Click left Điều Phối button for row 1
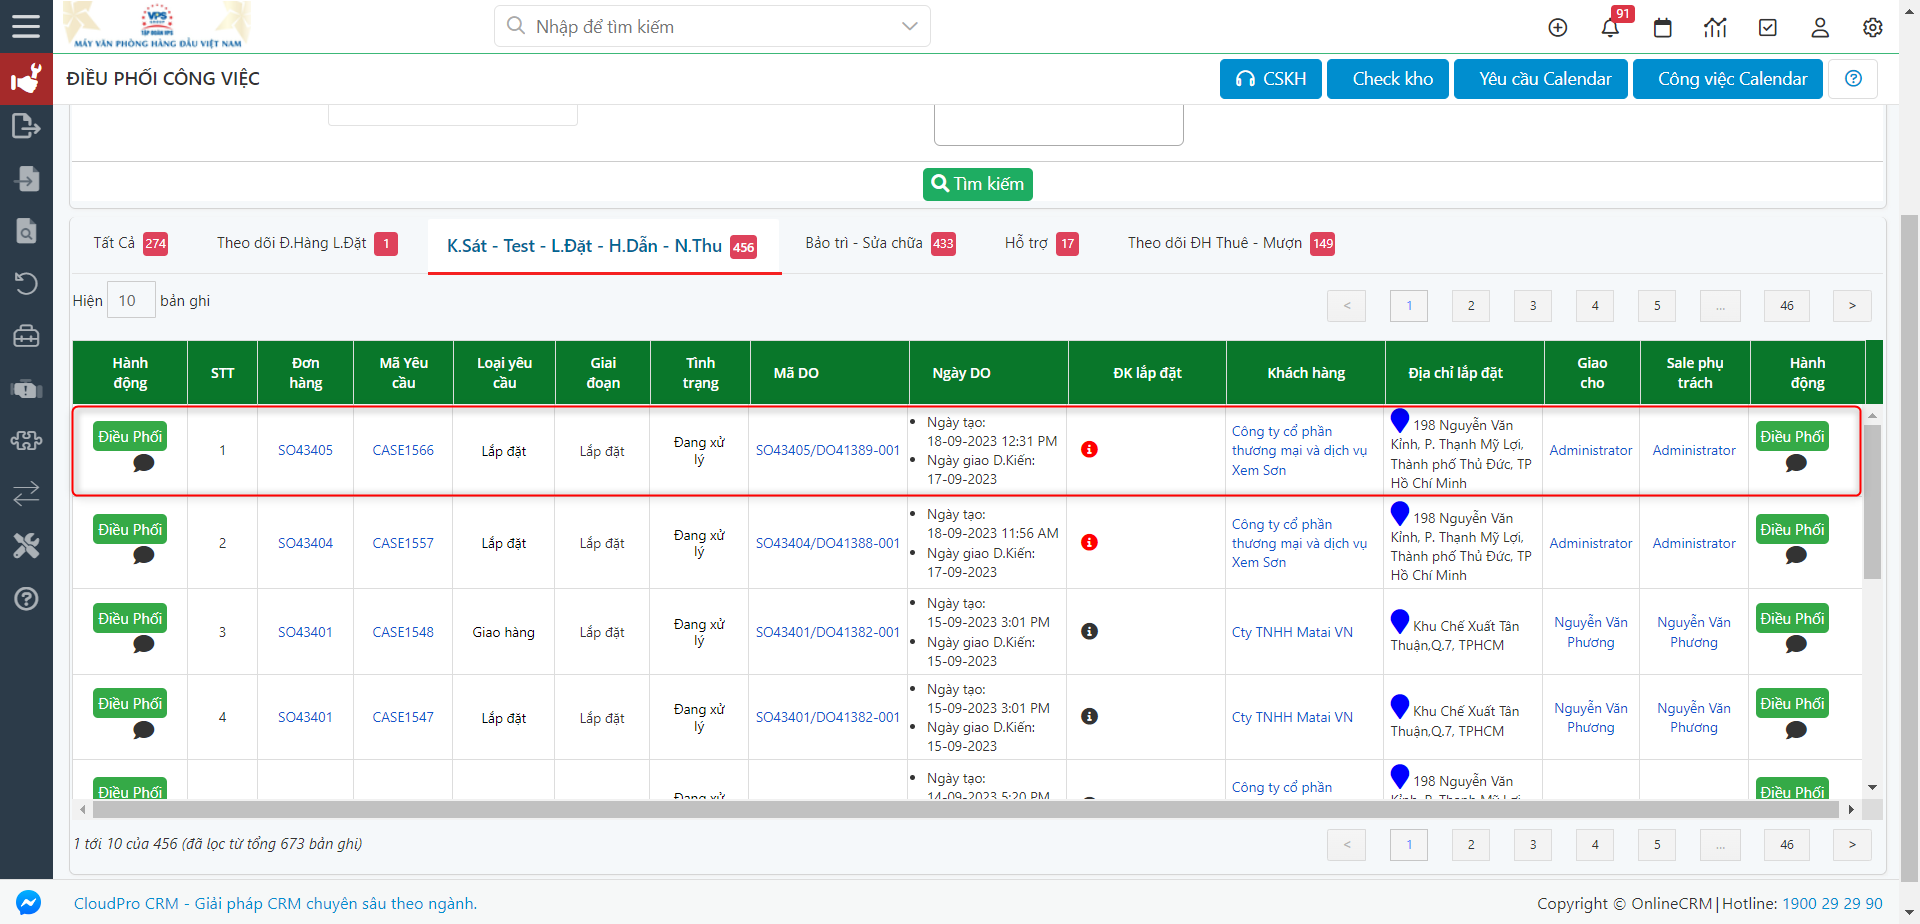This screenshot has width=1920, height=924. click(x=130, y=437)
